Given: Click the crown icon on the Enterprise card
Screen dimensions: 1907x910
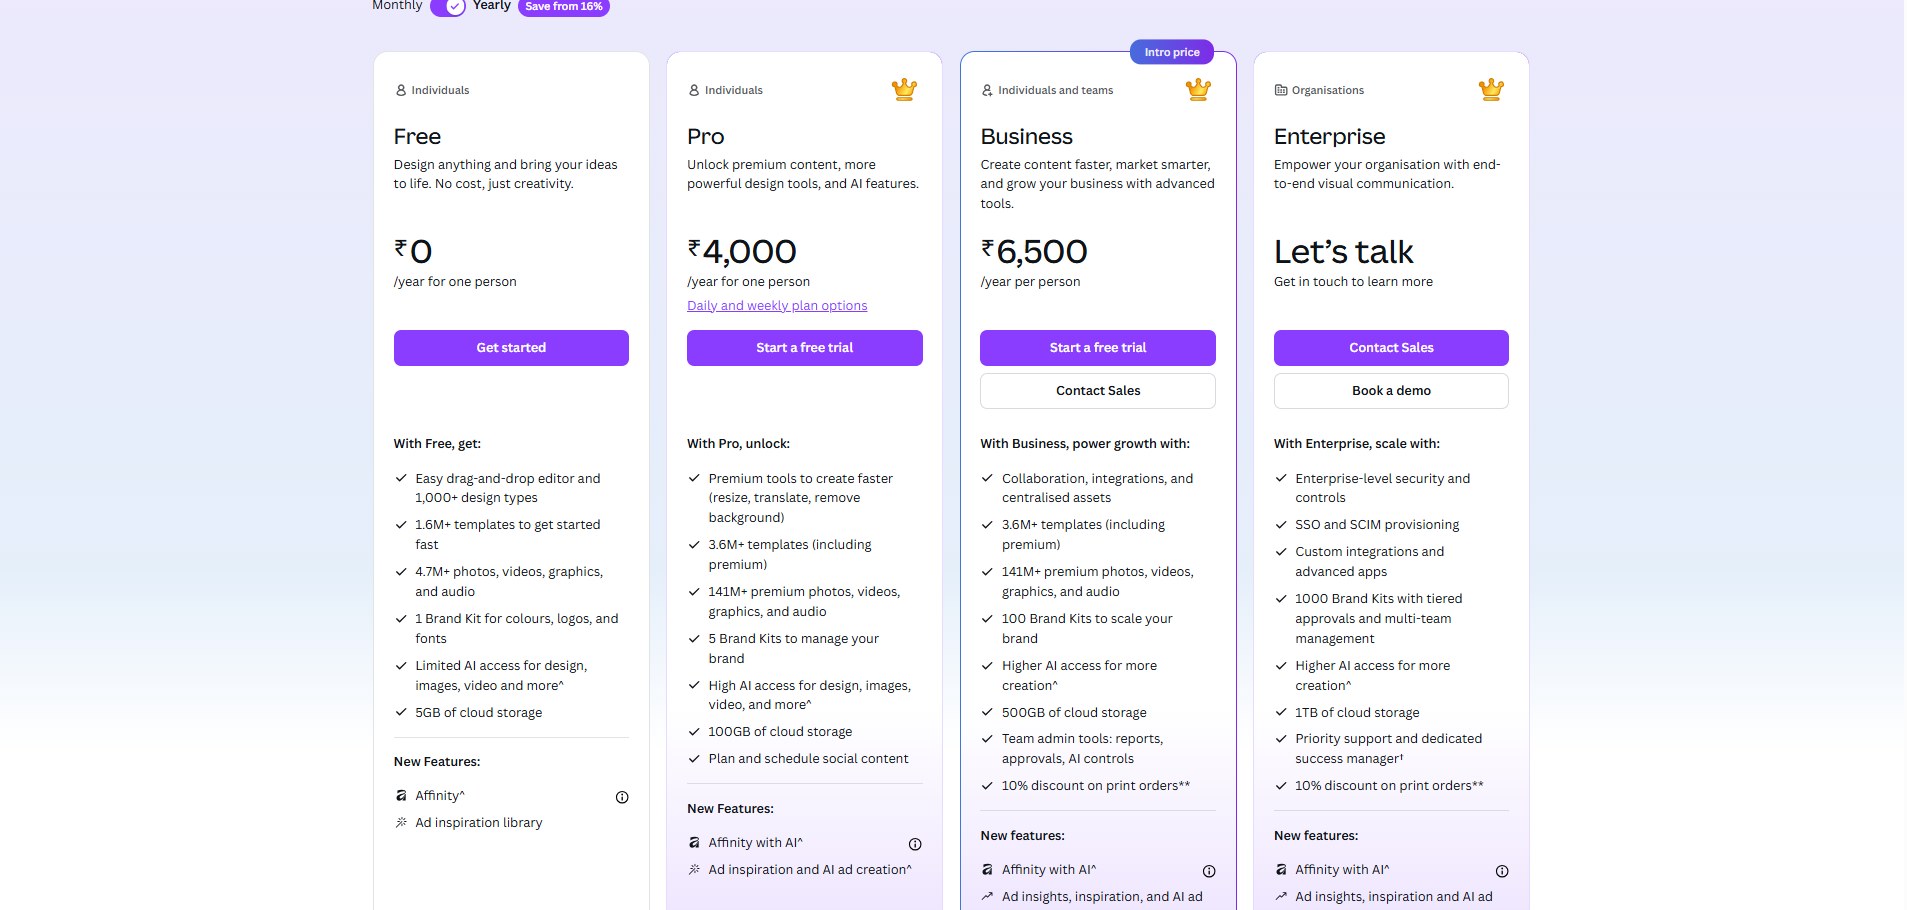Looking at the screenshot, I should pyautogui.click(x=1490, y=89).
